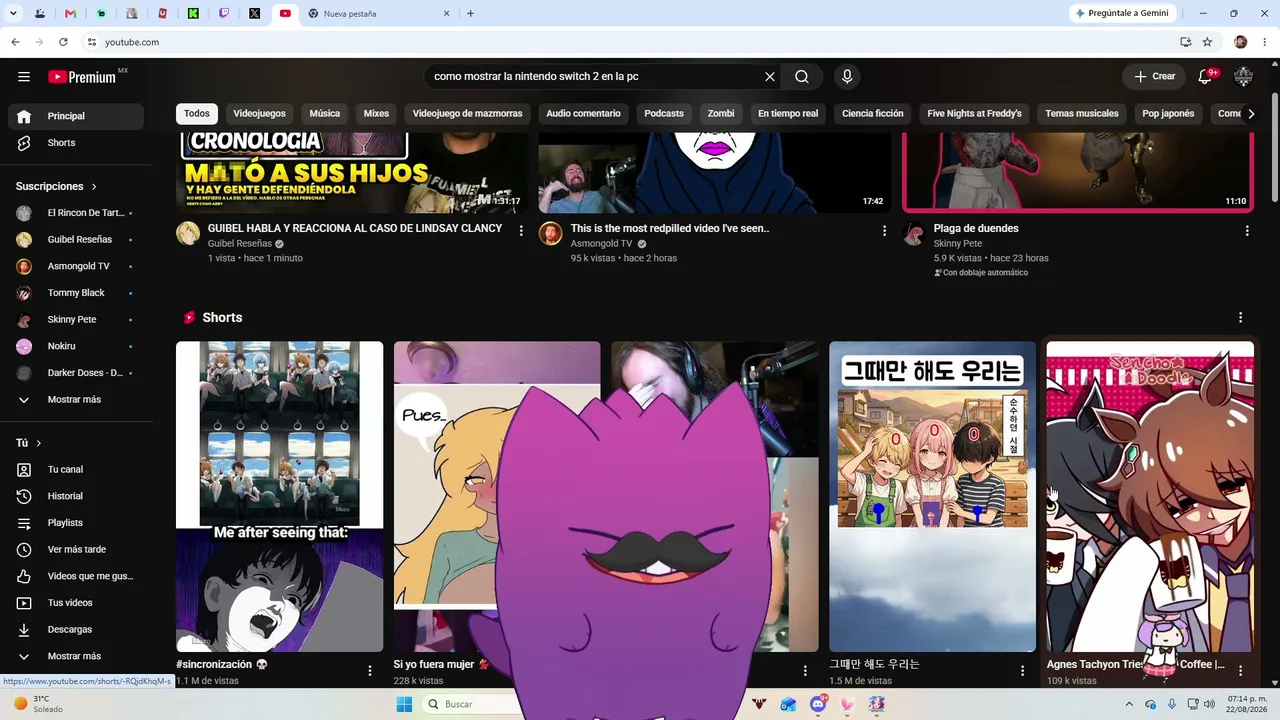Open Chrome three-dot menu
This screenshot has height=720, width=1280.
(x=1266, y=42)
